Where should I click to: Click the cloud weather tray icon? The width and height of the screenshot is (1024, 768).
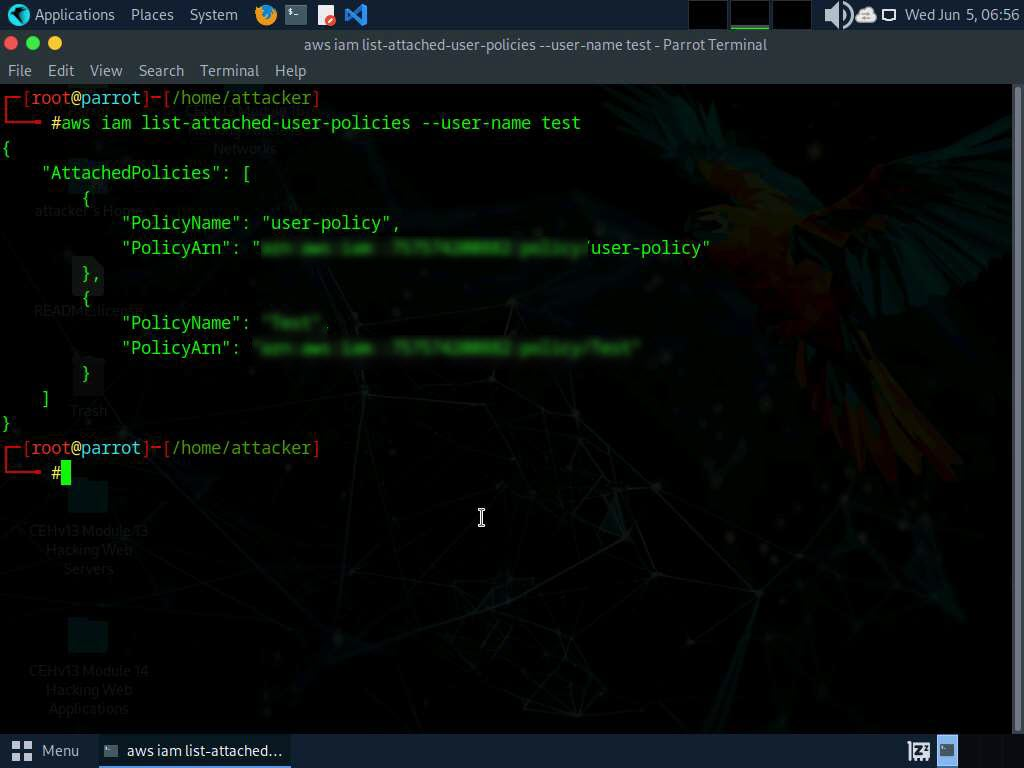pyautogui.click(x=866, y=15)
